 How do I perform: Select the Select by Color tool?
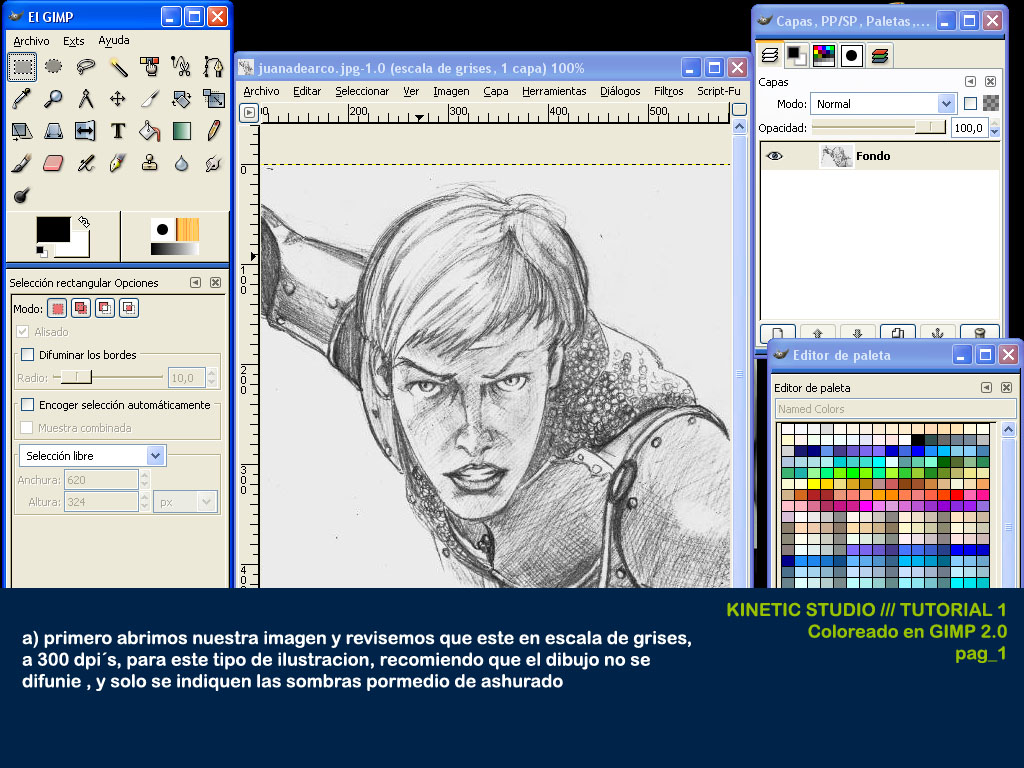tap(150, 67)
